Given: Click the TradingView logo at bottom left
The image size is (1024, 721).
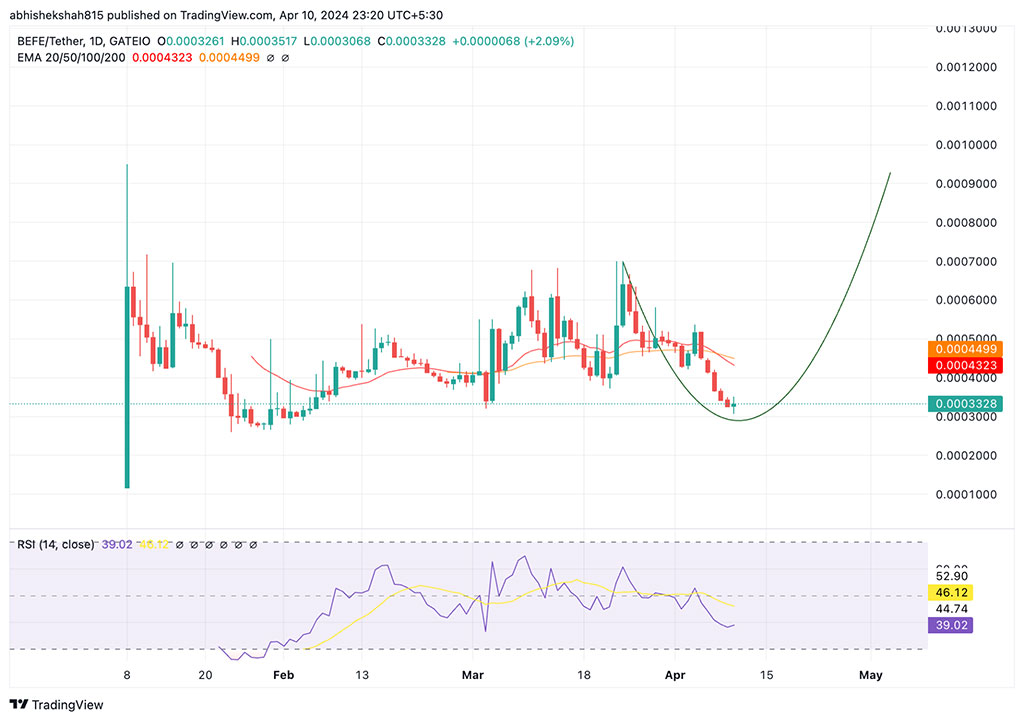Looking at the screenshot, I should tap(56, 705).
